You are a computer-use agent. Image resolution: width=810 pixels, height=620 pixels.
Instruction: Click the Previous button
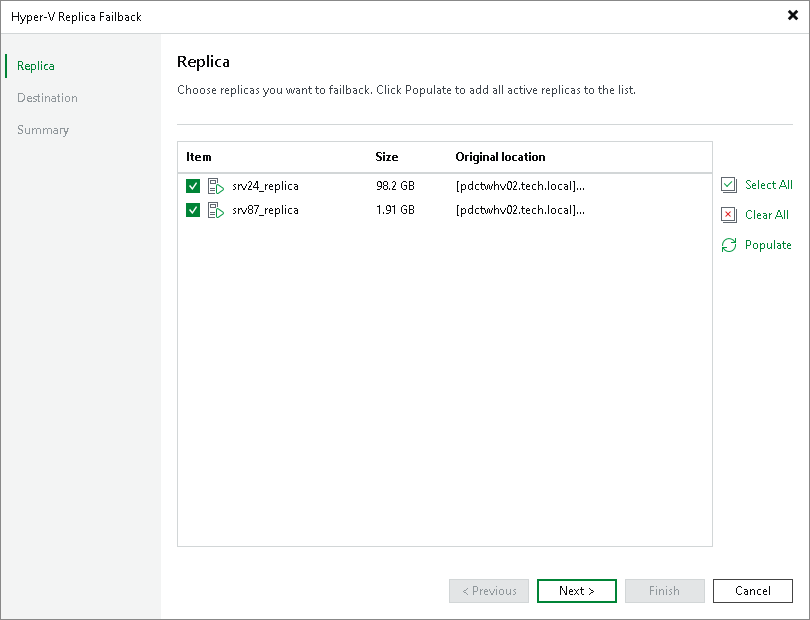[x=489, y=591]
